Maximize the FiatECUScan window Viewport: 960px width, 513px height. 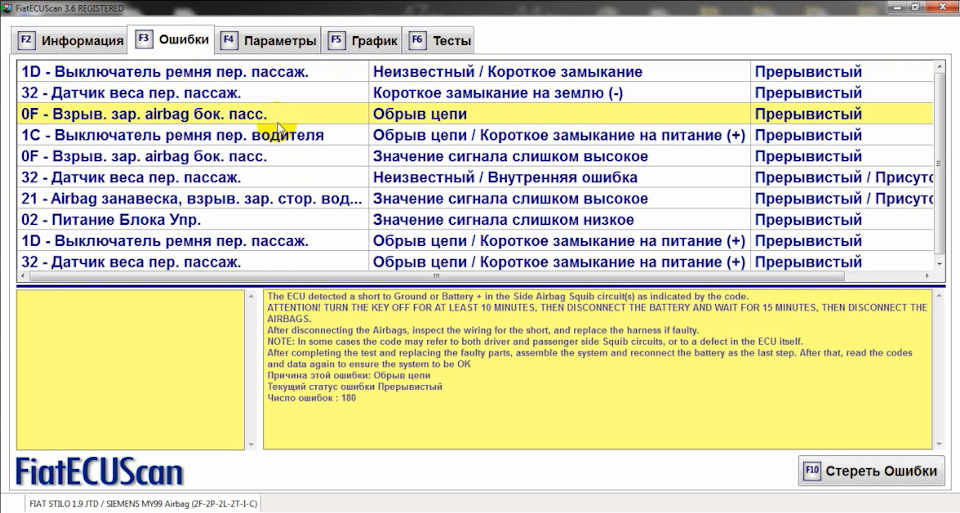click(x=914, y=7)
